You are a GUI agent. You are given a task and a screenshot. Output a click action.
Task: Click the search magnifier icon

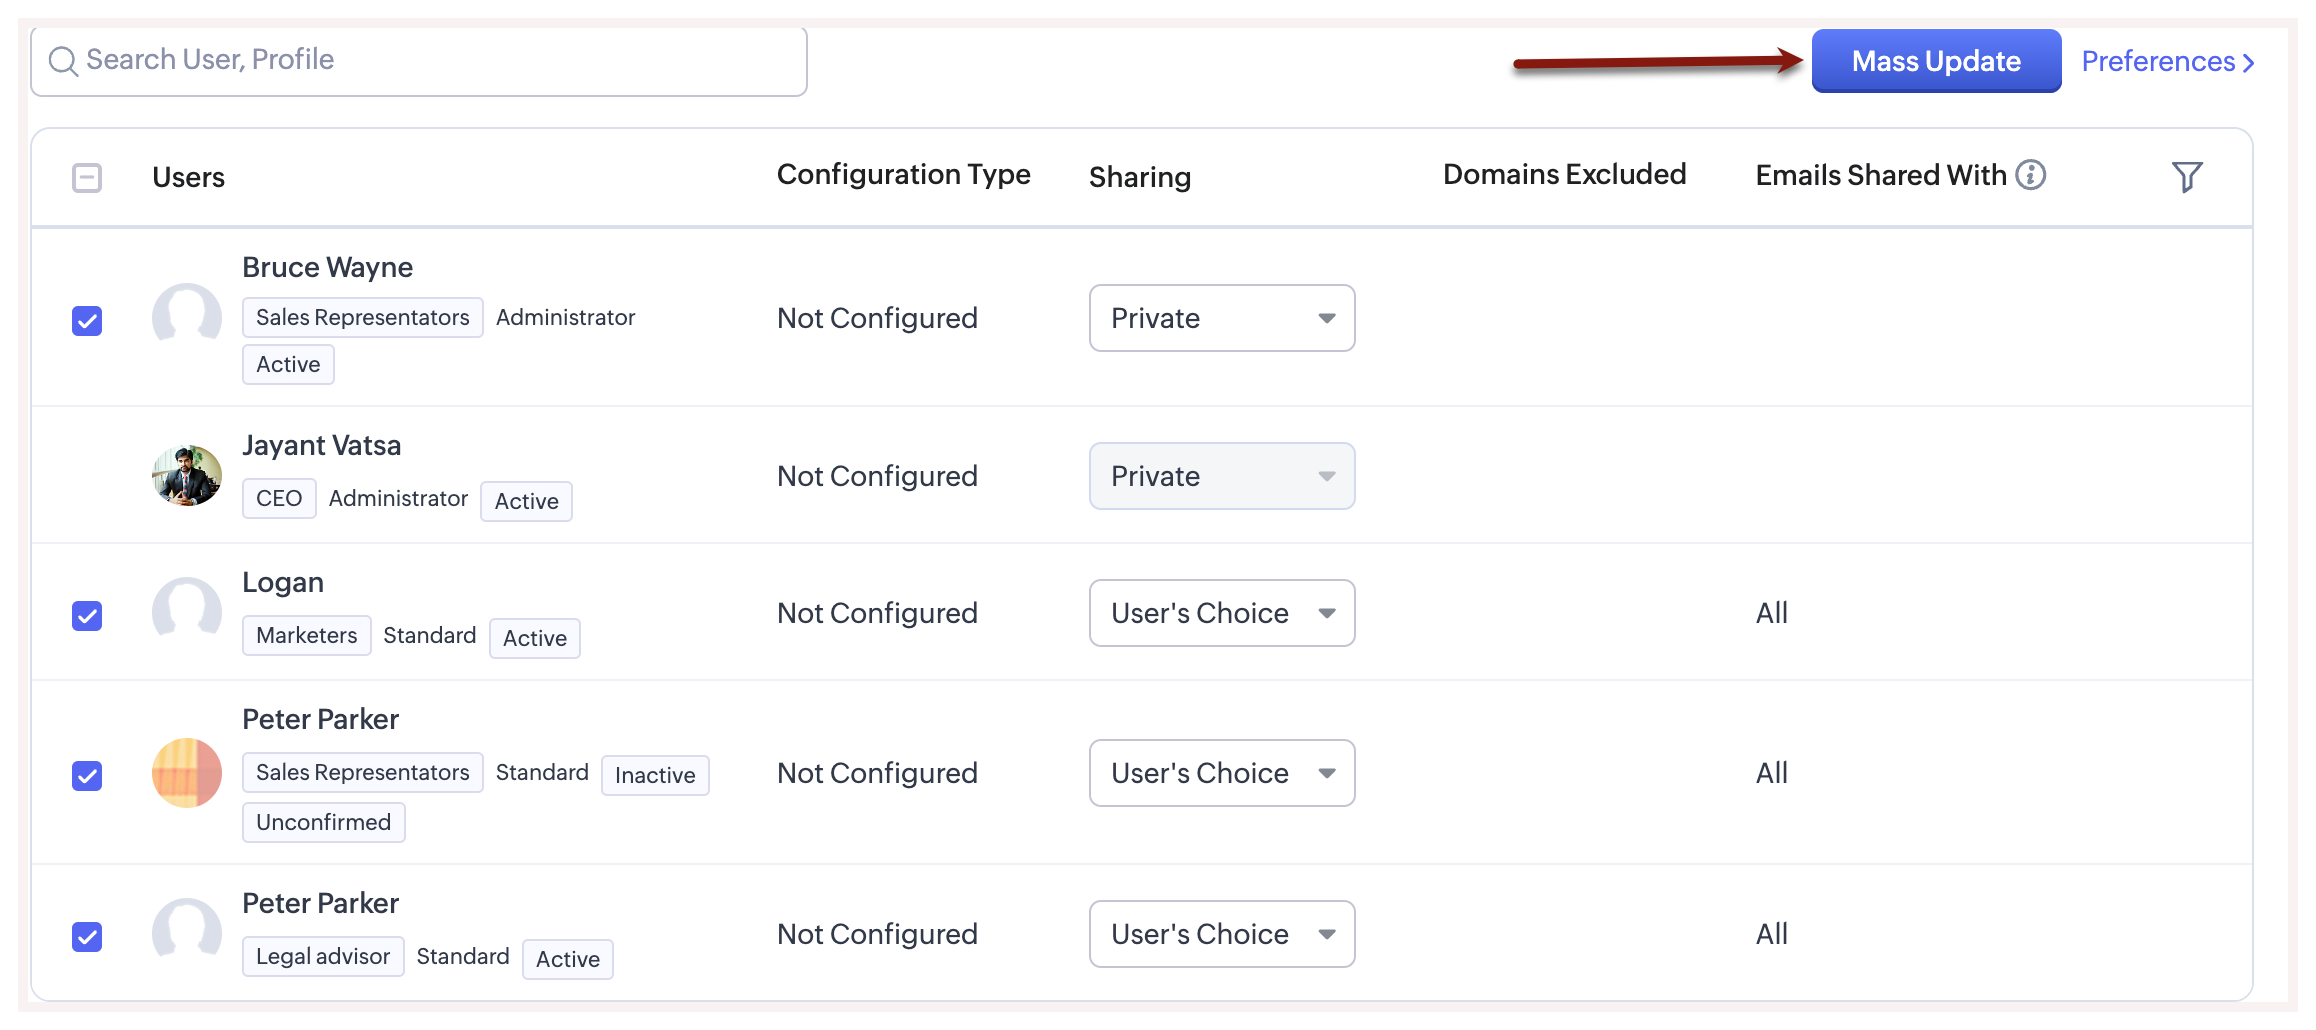(63, 61)
